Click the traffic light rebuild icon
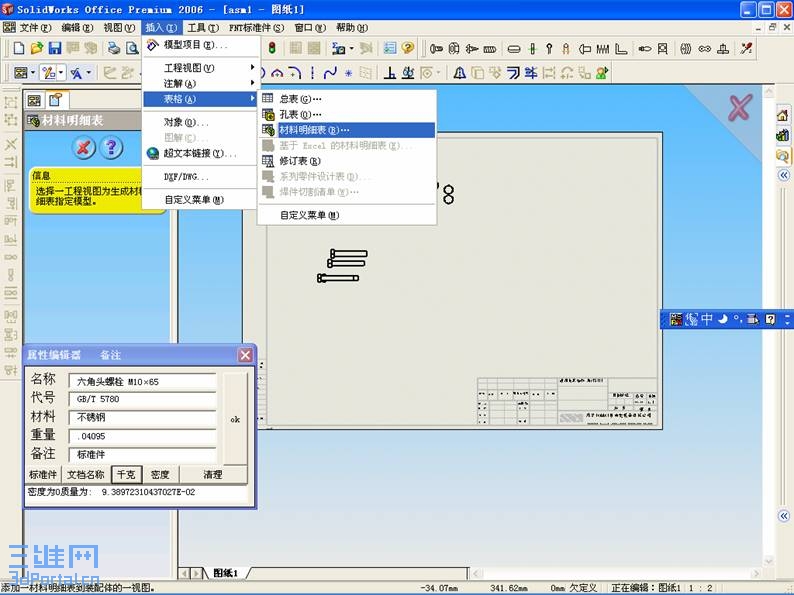 pos(272,49)
